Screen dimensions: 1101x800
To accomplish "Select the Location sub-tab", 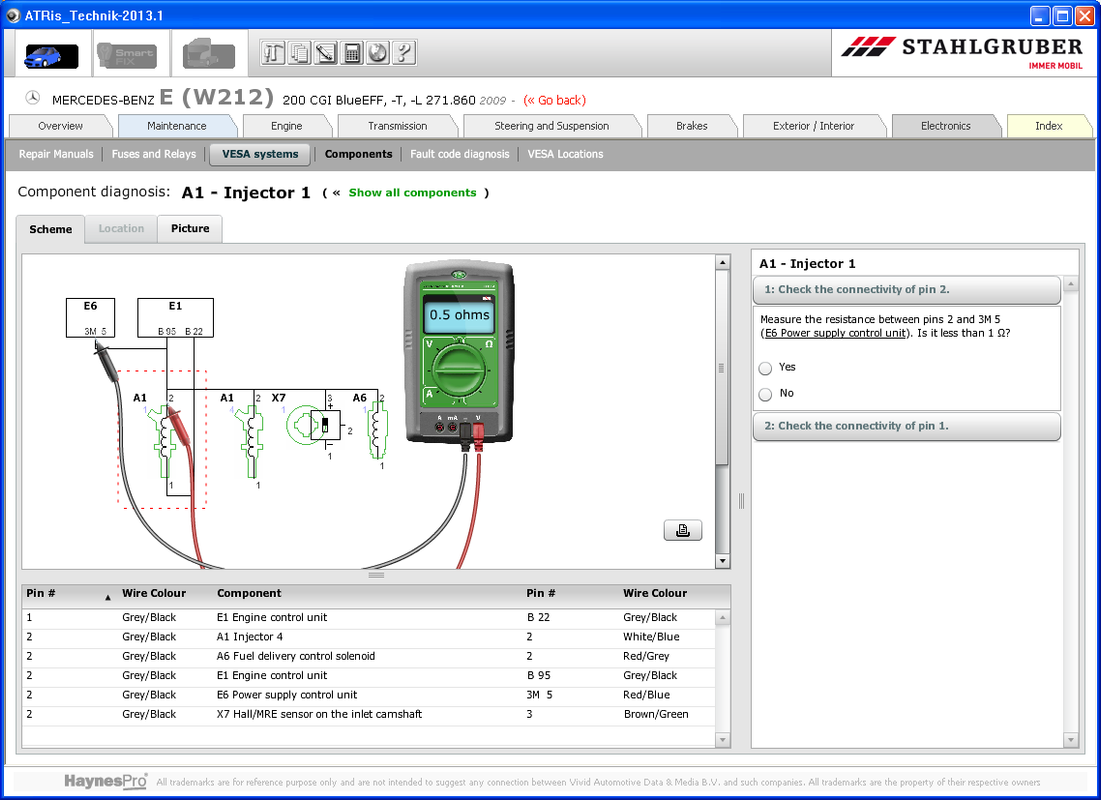I will click(121, 229).
